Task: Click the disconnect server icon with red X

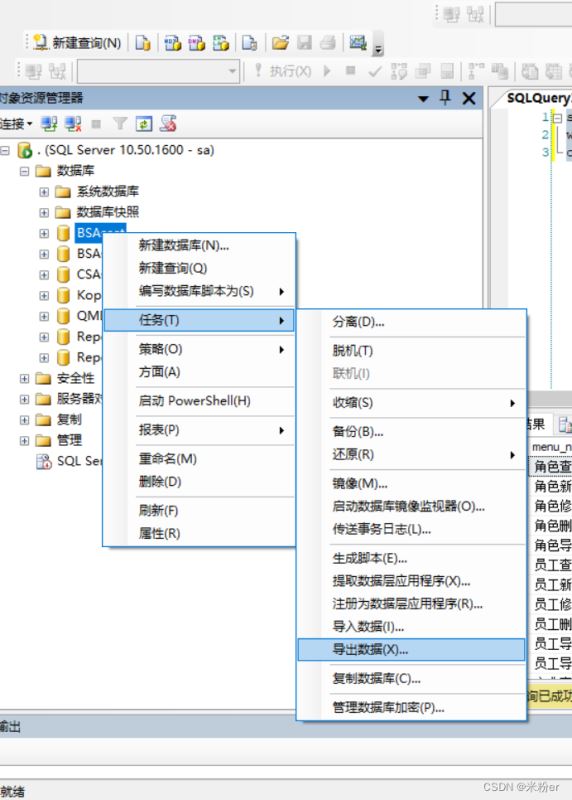Action: point(73,123)
